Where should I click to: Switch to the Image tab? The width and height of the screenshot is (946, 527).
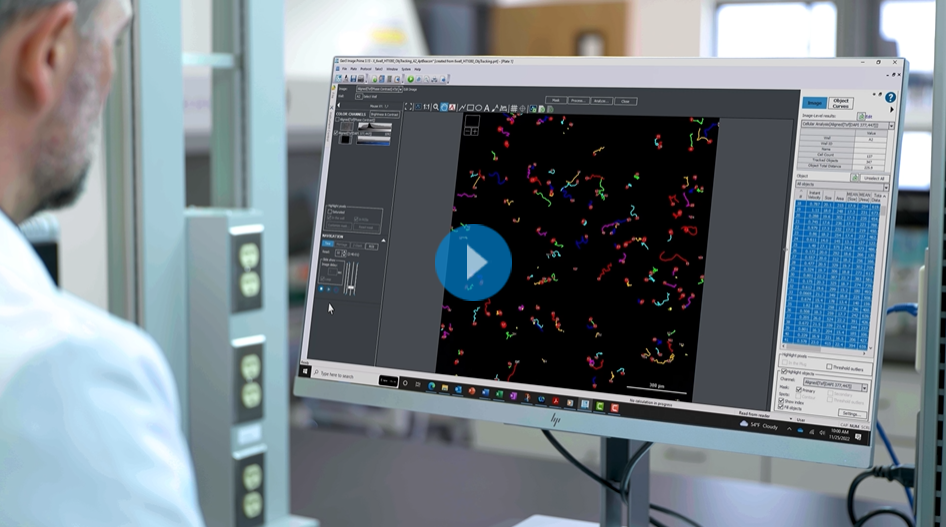click(814, 103)
